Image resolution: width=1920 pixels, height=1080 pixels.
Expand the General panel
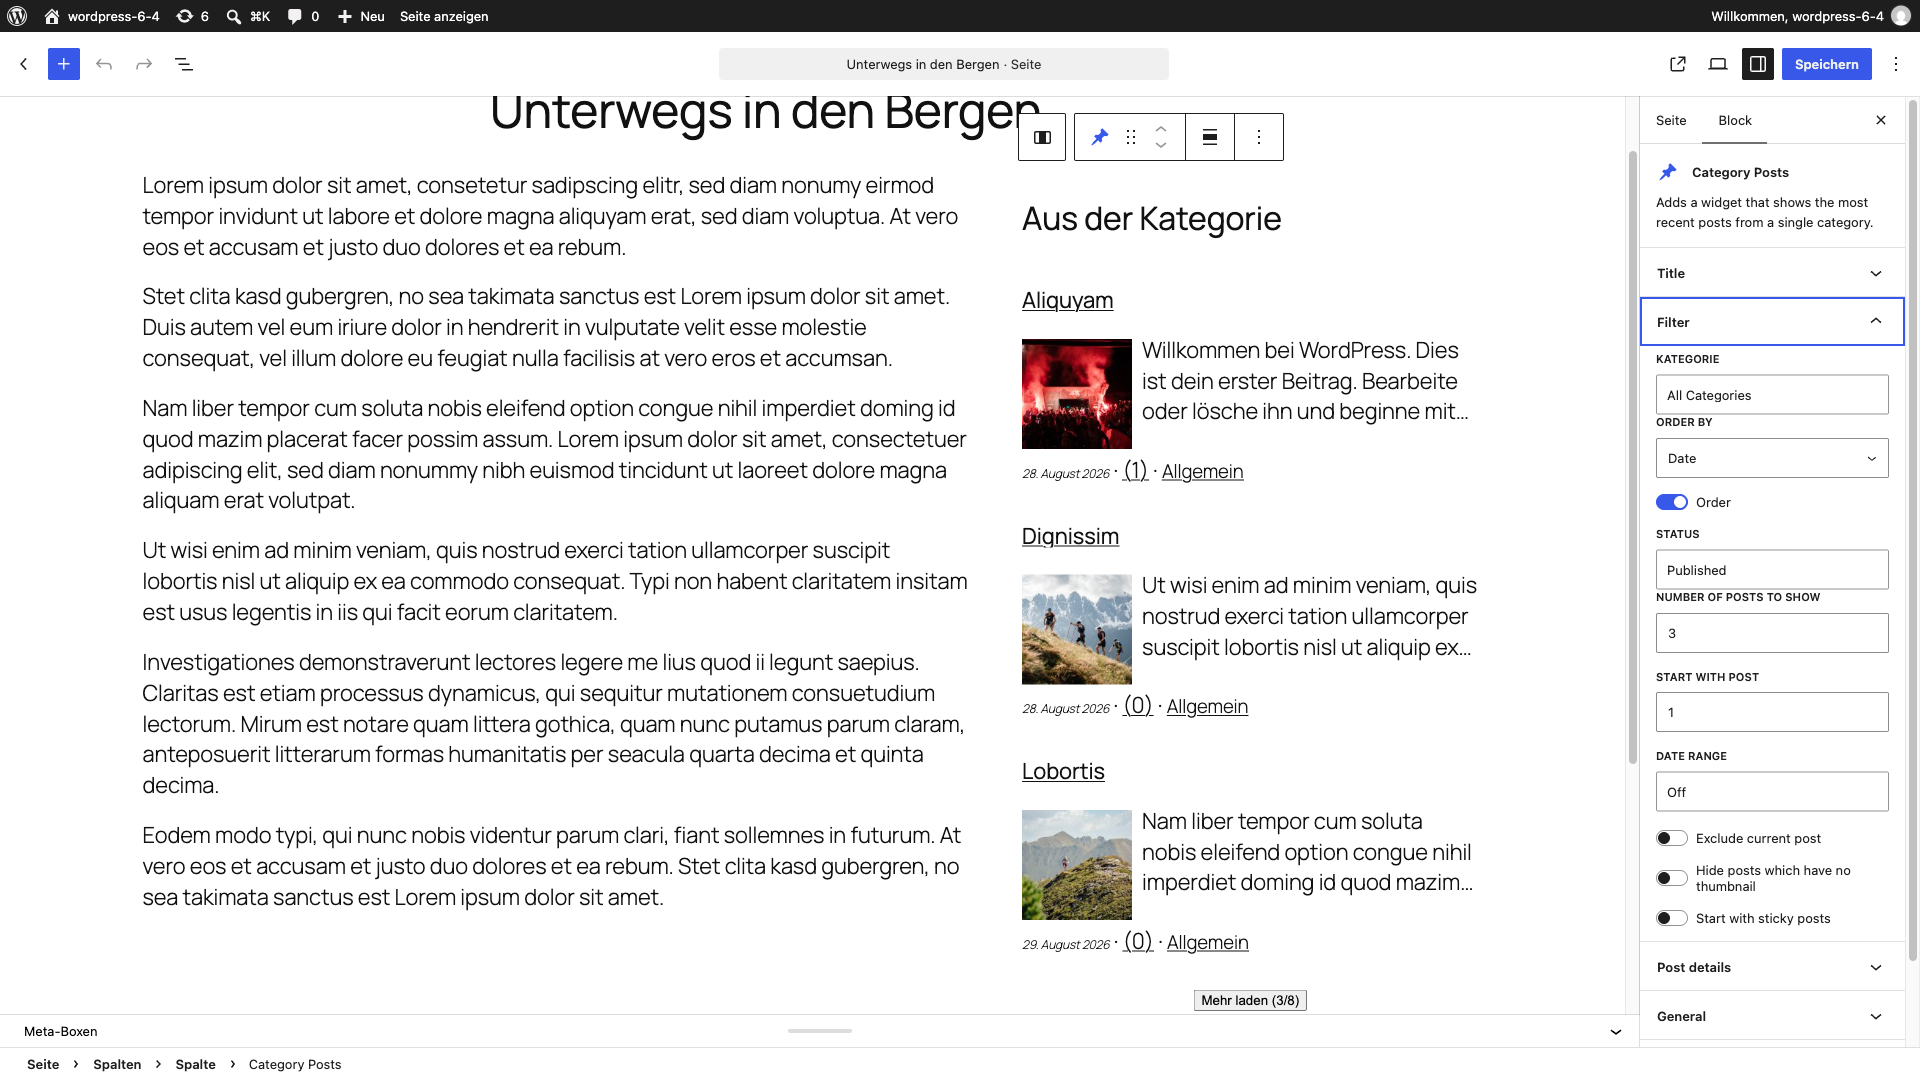tap(1772, 1016)
